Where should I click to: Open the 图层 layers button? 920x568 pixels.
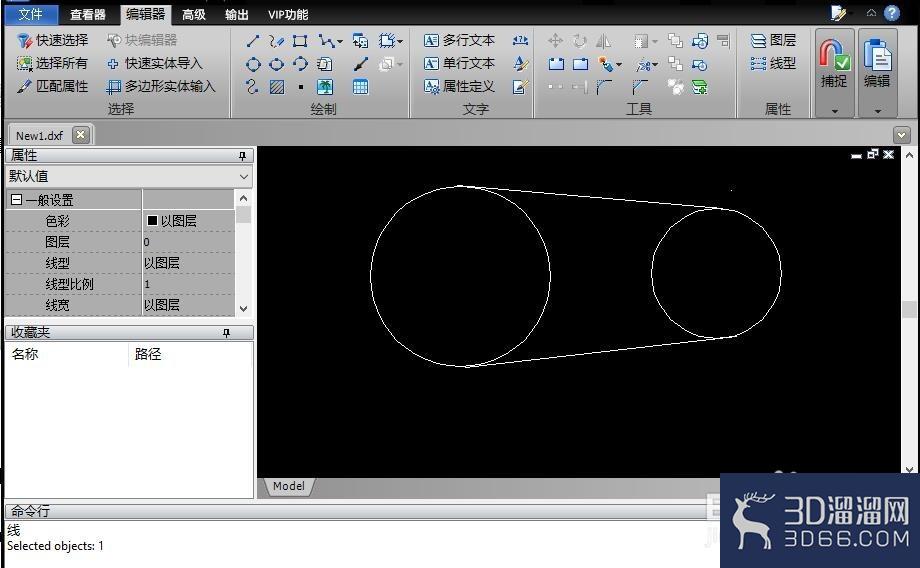tap(773, 40)
